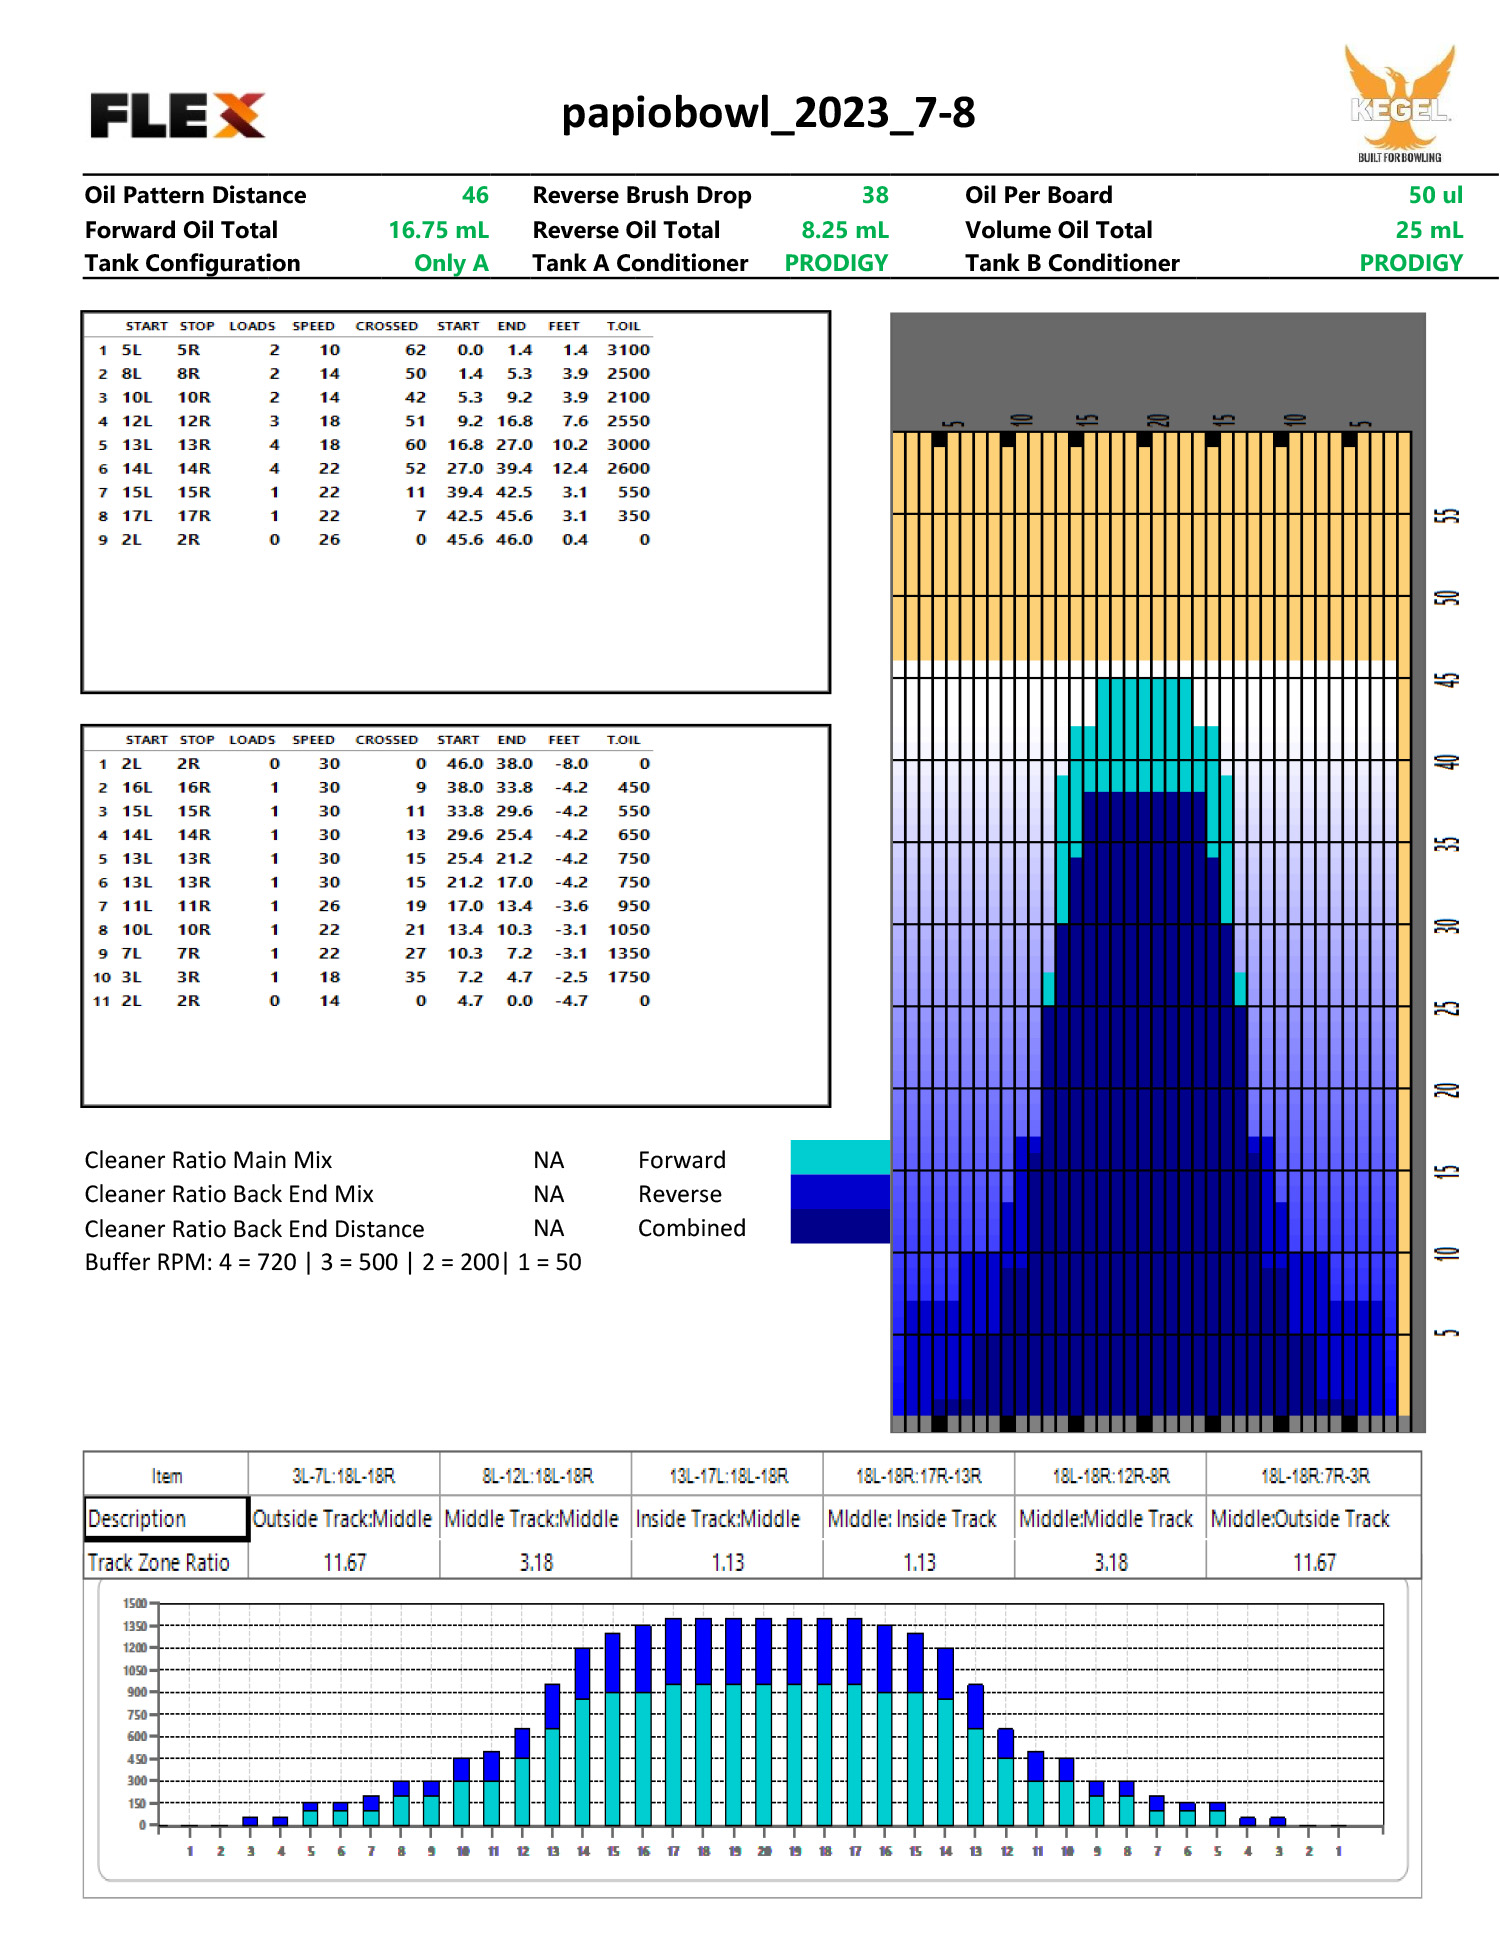
Task: Click the blue Reverse legend swatch
Action: coord(839,1192)
